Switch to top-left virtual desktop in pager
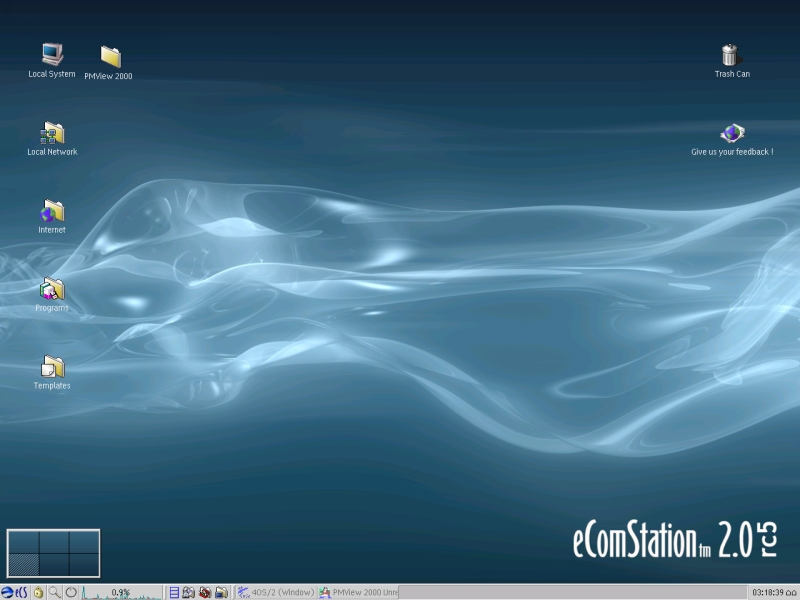 pos(23,542)
